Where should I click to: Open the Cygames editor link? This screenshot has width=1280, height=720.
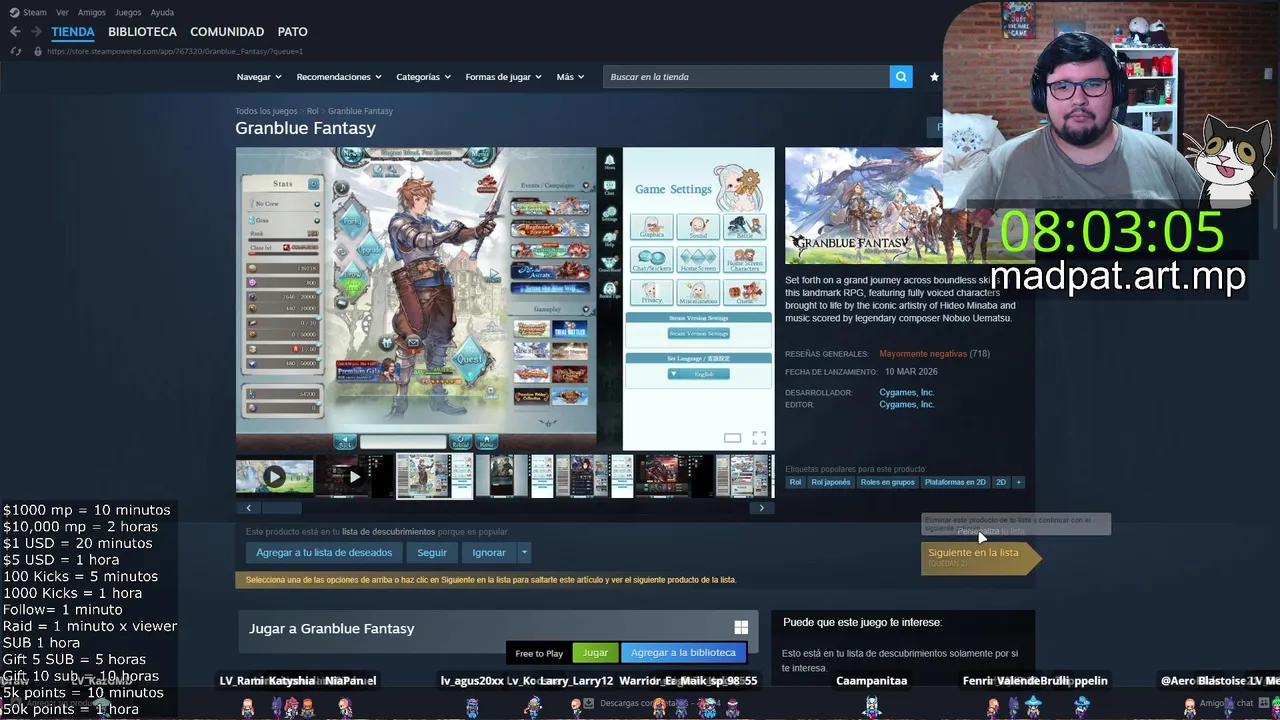point(906,405)
